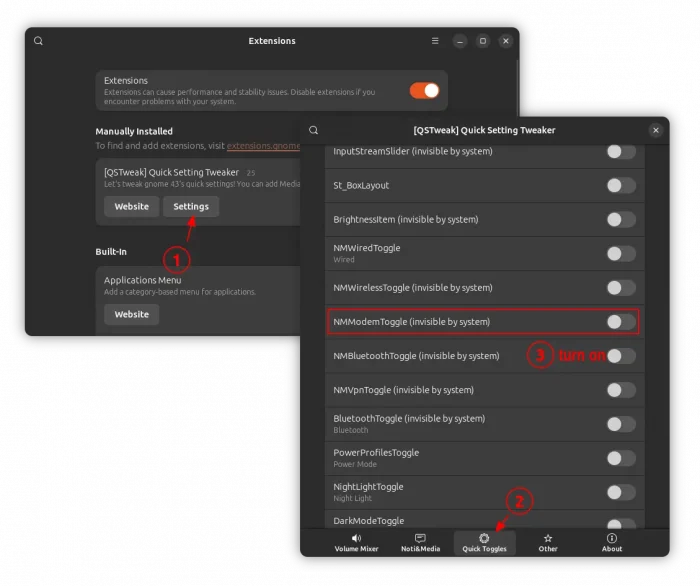The width and height of the screenshot is (700, 586).
Task: Open the extensions.gnome link
Action: pos(263,146)
